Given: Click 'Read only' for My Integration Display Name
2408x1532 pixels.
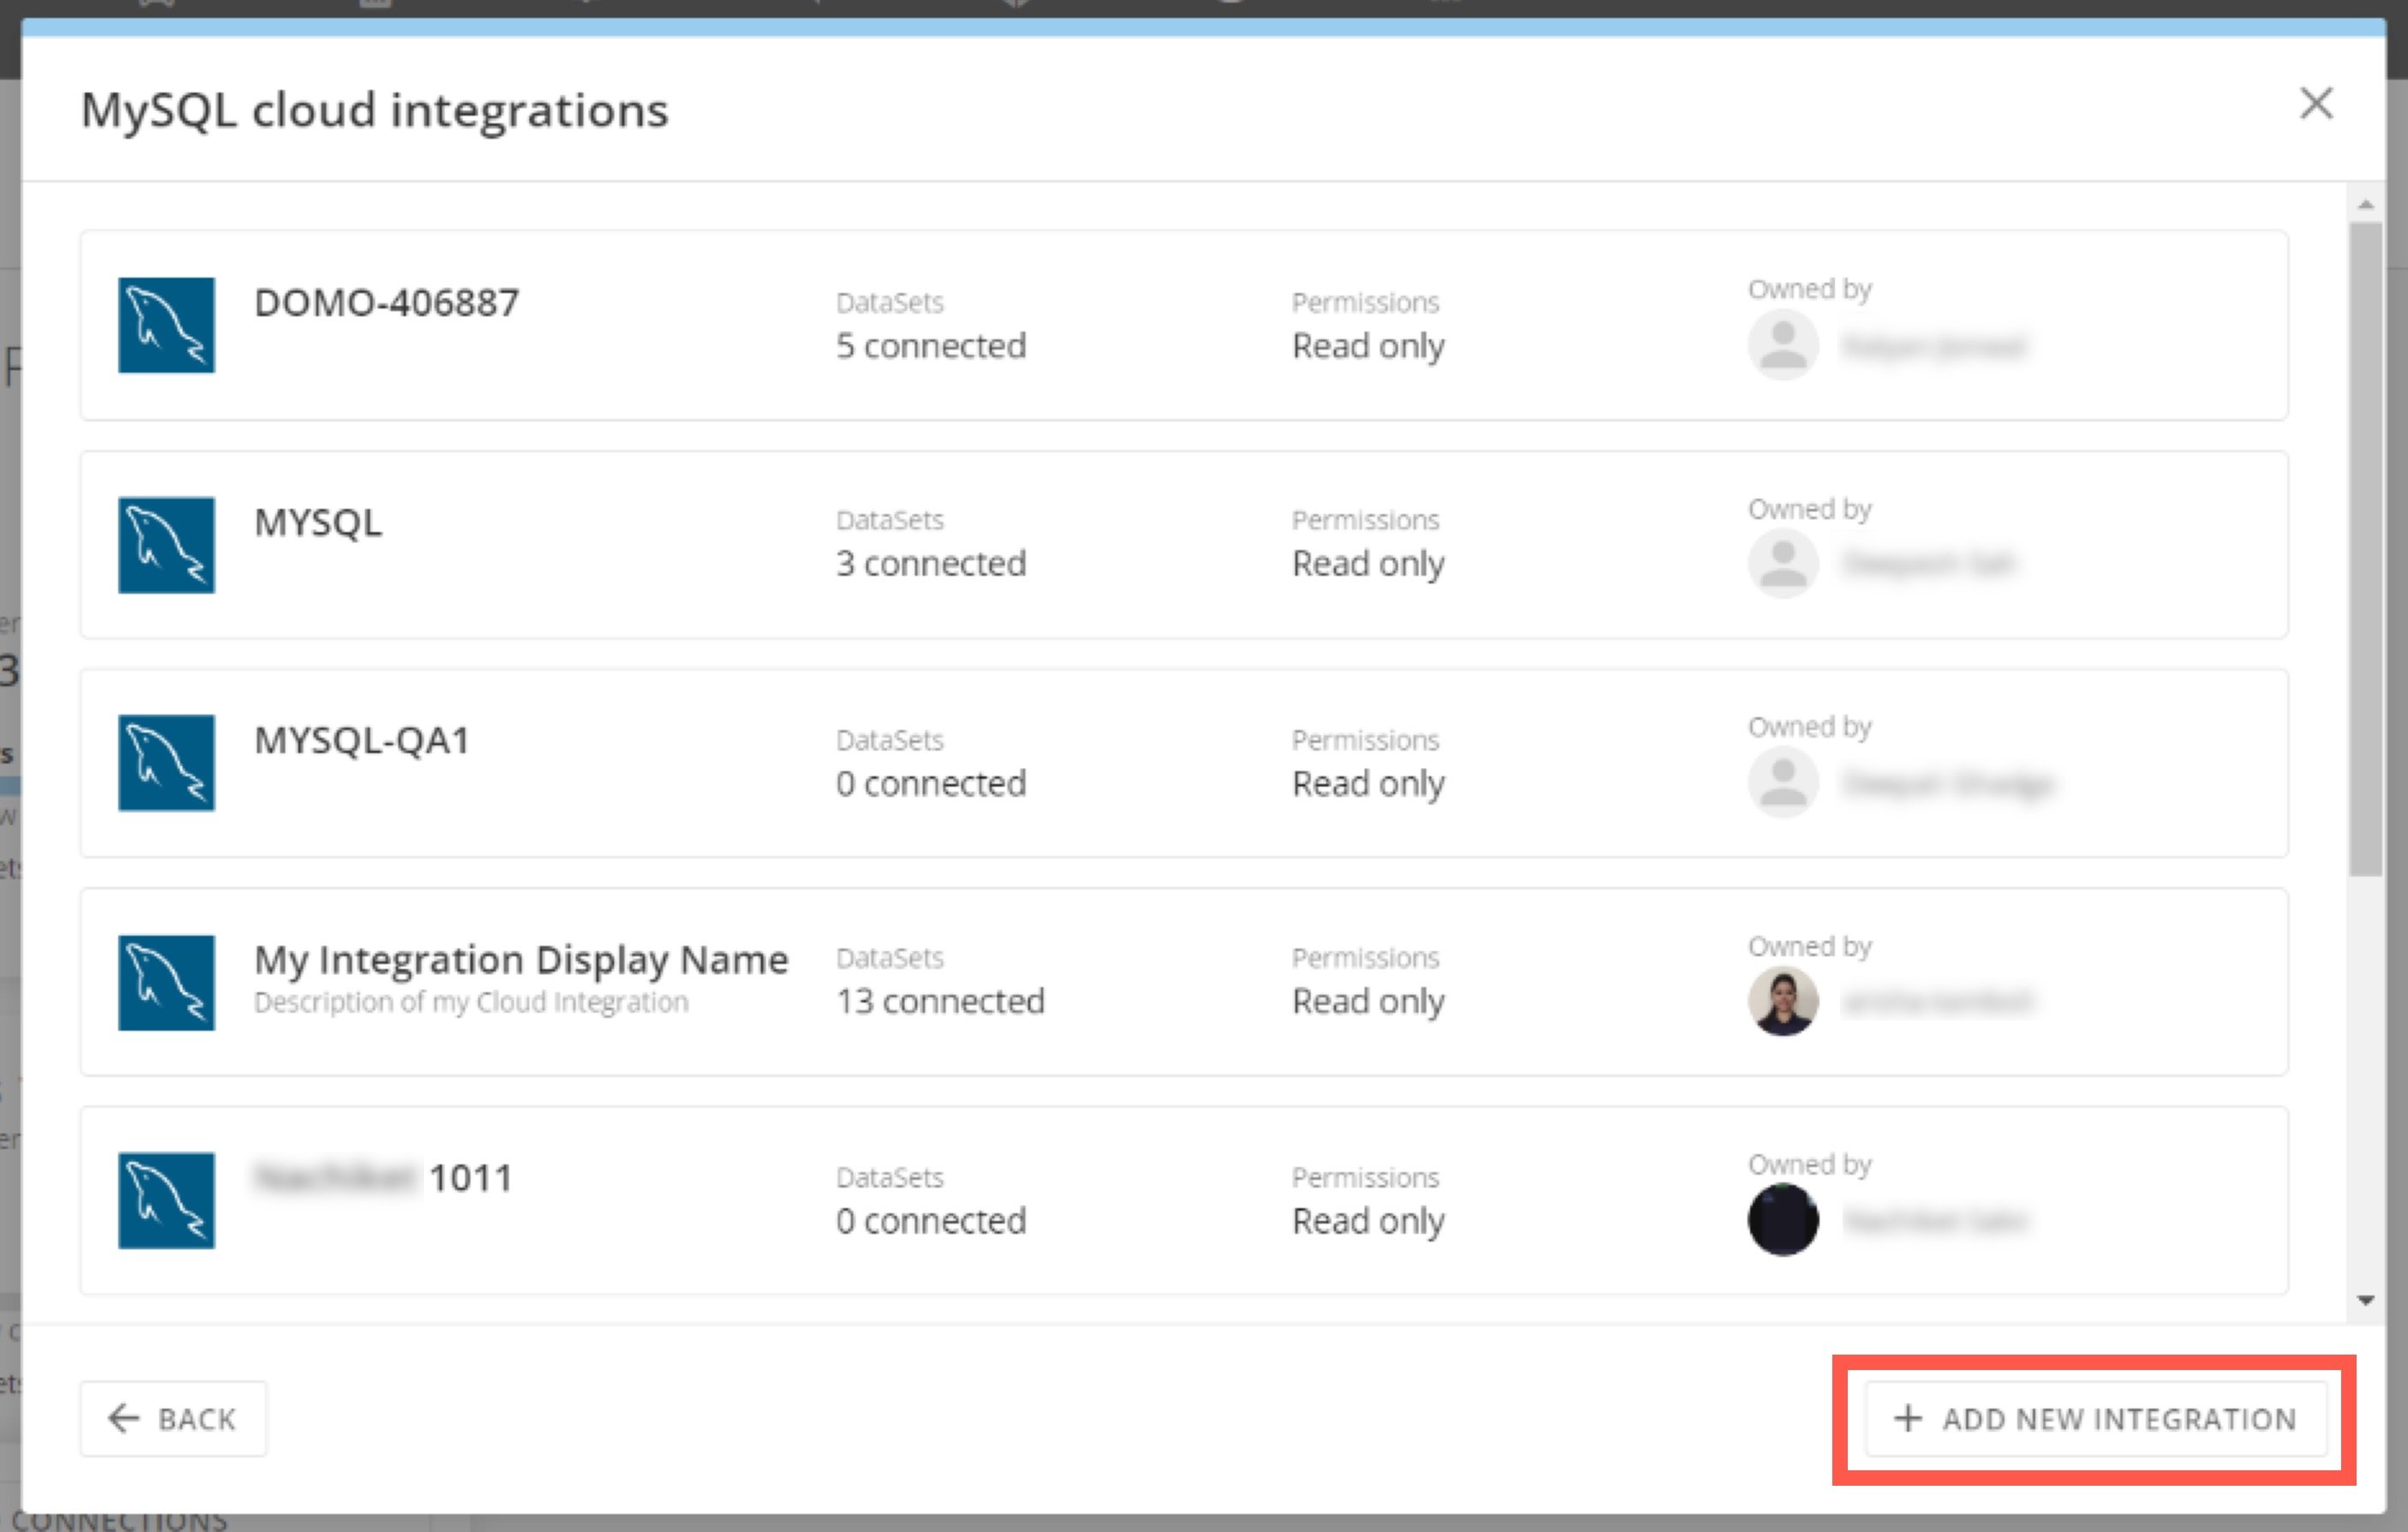Looking at the screenshot, I should click(x=1368, y=1002).
